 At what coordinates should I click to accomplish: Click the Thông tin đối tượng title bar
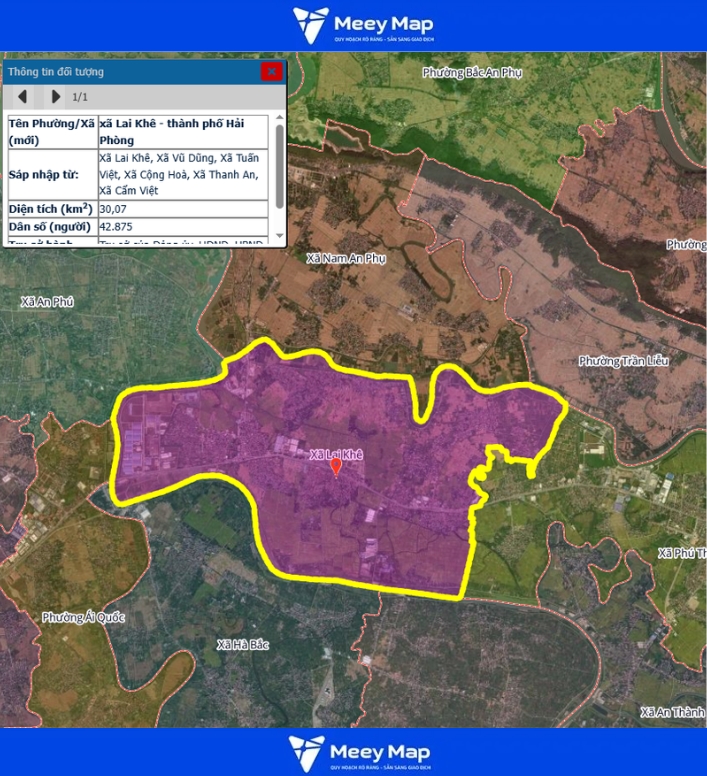pos(130,72)
